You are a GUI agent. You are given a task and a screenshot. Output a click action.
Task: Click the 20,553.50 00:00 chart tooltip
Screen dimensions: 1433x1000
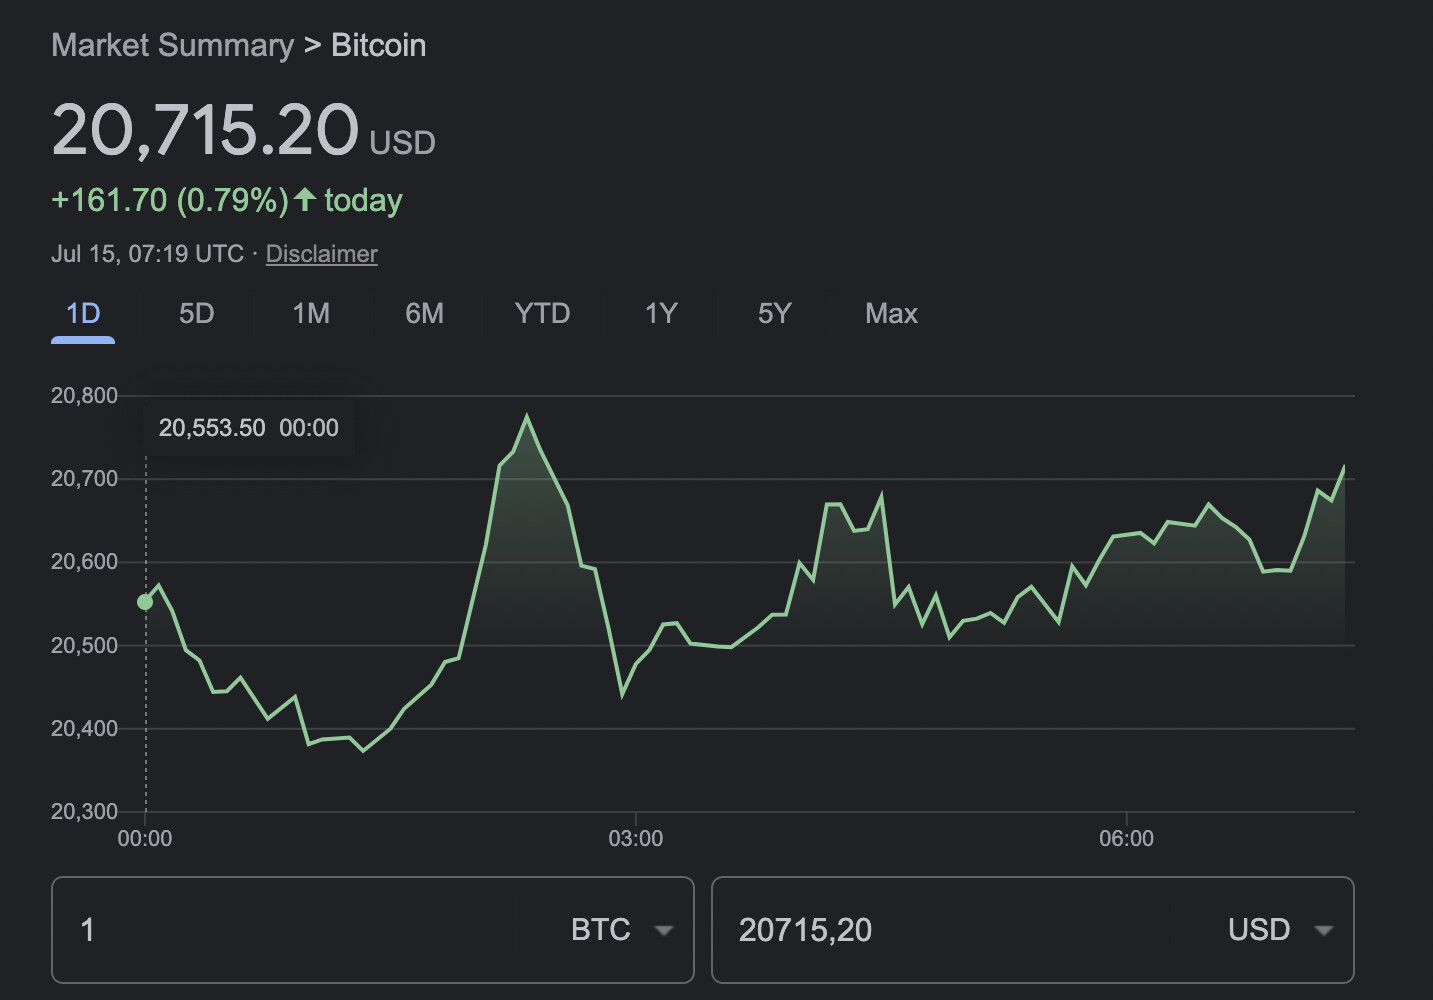click(x=248, y=428)
